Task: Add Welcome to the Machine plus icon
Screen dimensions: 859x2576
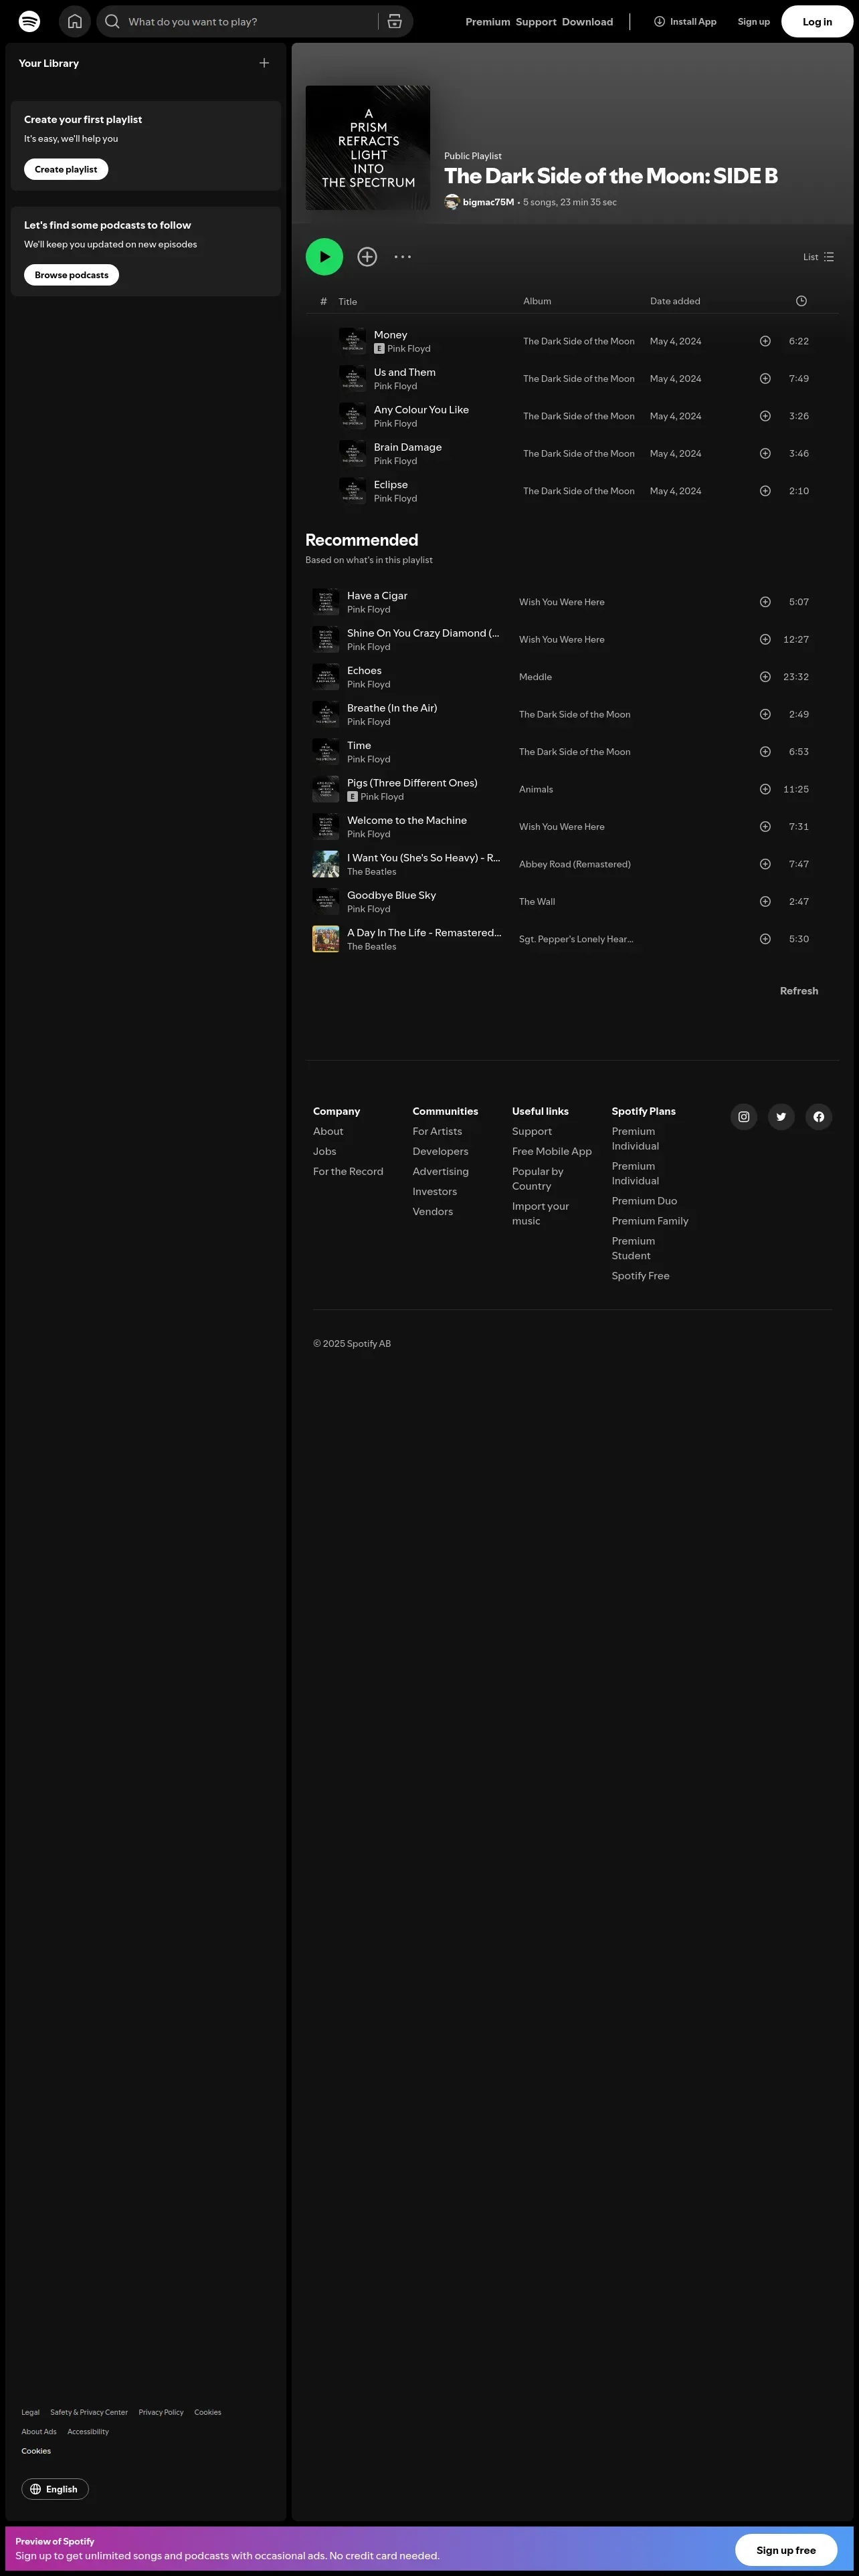Action: pyautogui.click(x=765, y=827)
